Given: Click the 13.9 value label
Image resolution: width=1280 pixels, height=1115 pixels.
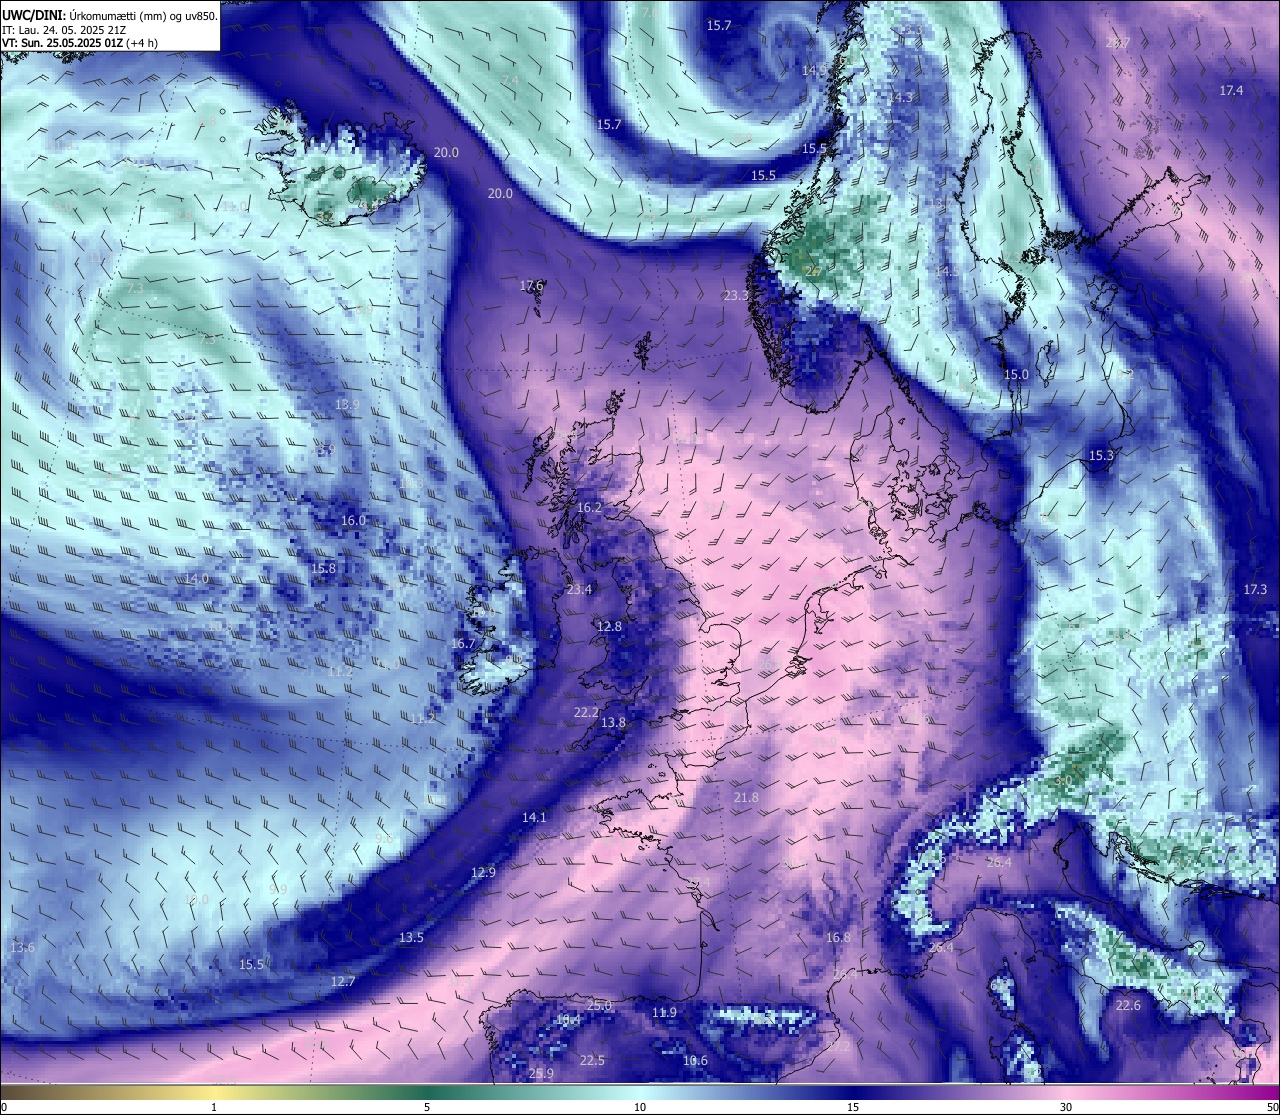Looking at the screenshot, I should [x=347, y=404].
